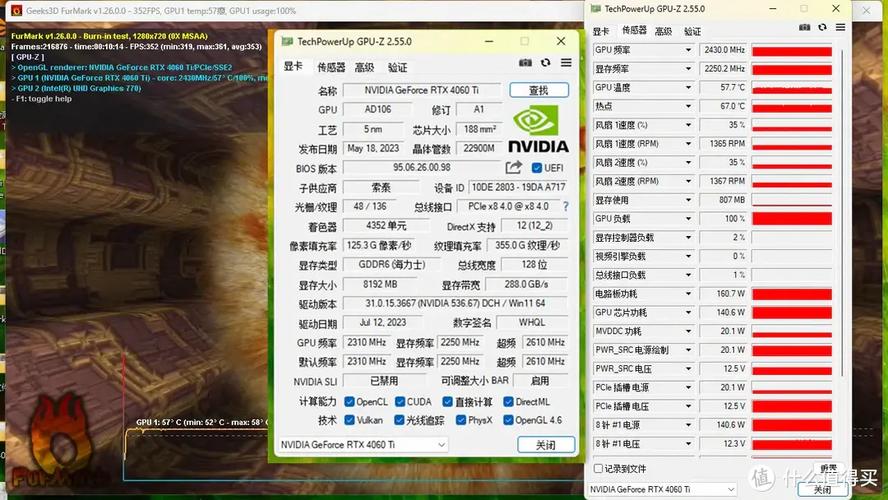Switch to 显卡 tab in front GPU-Z window
The image size is (888, 500).
293,67
